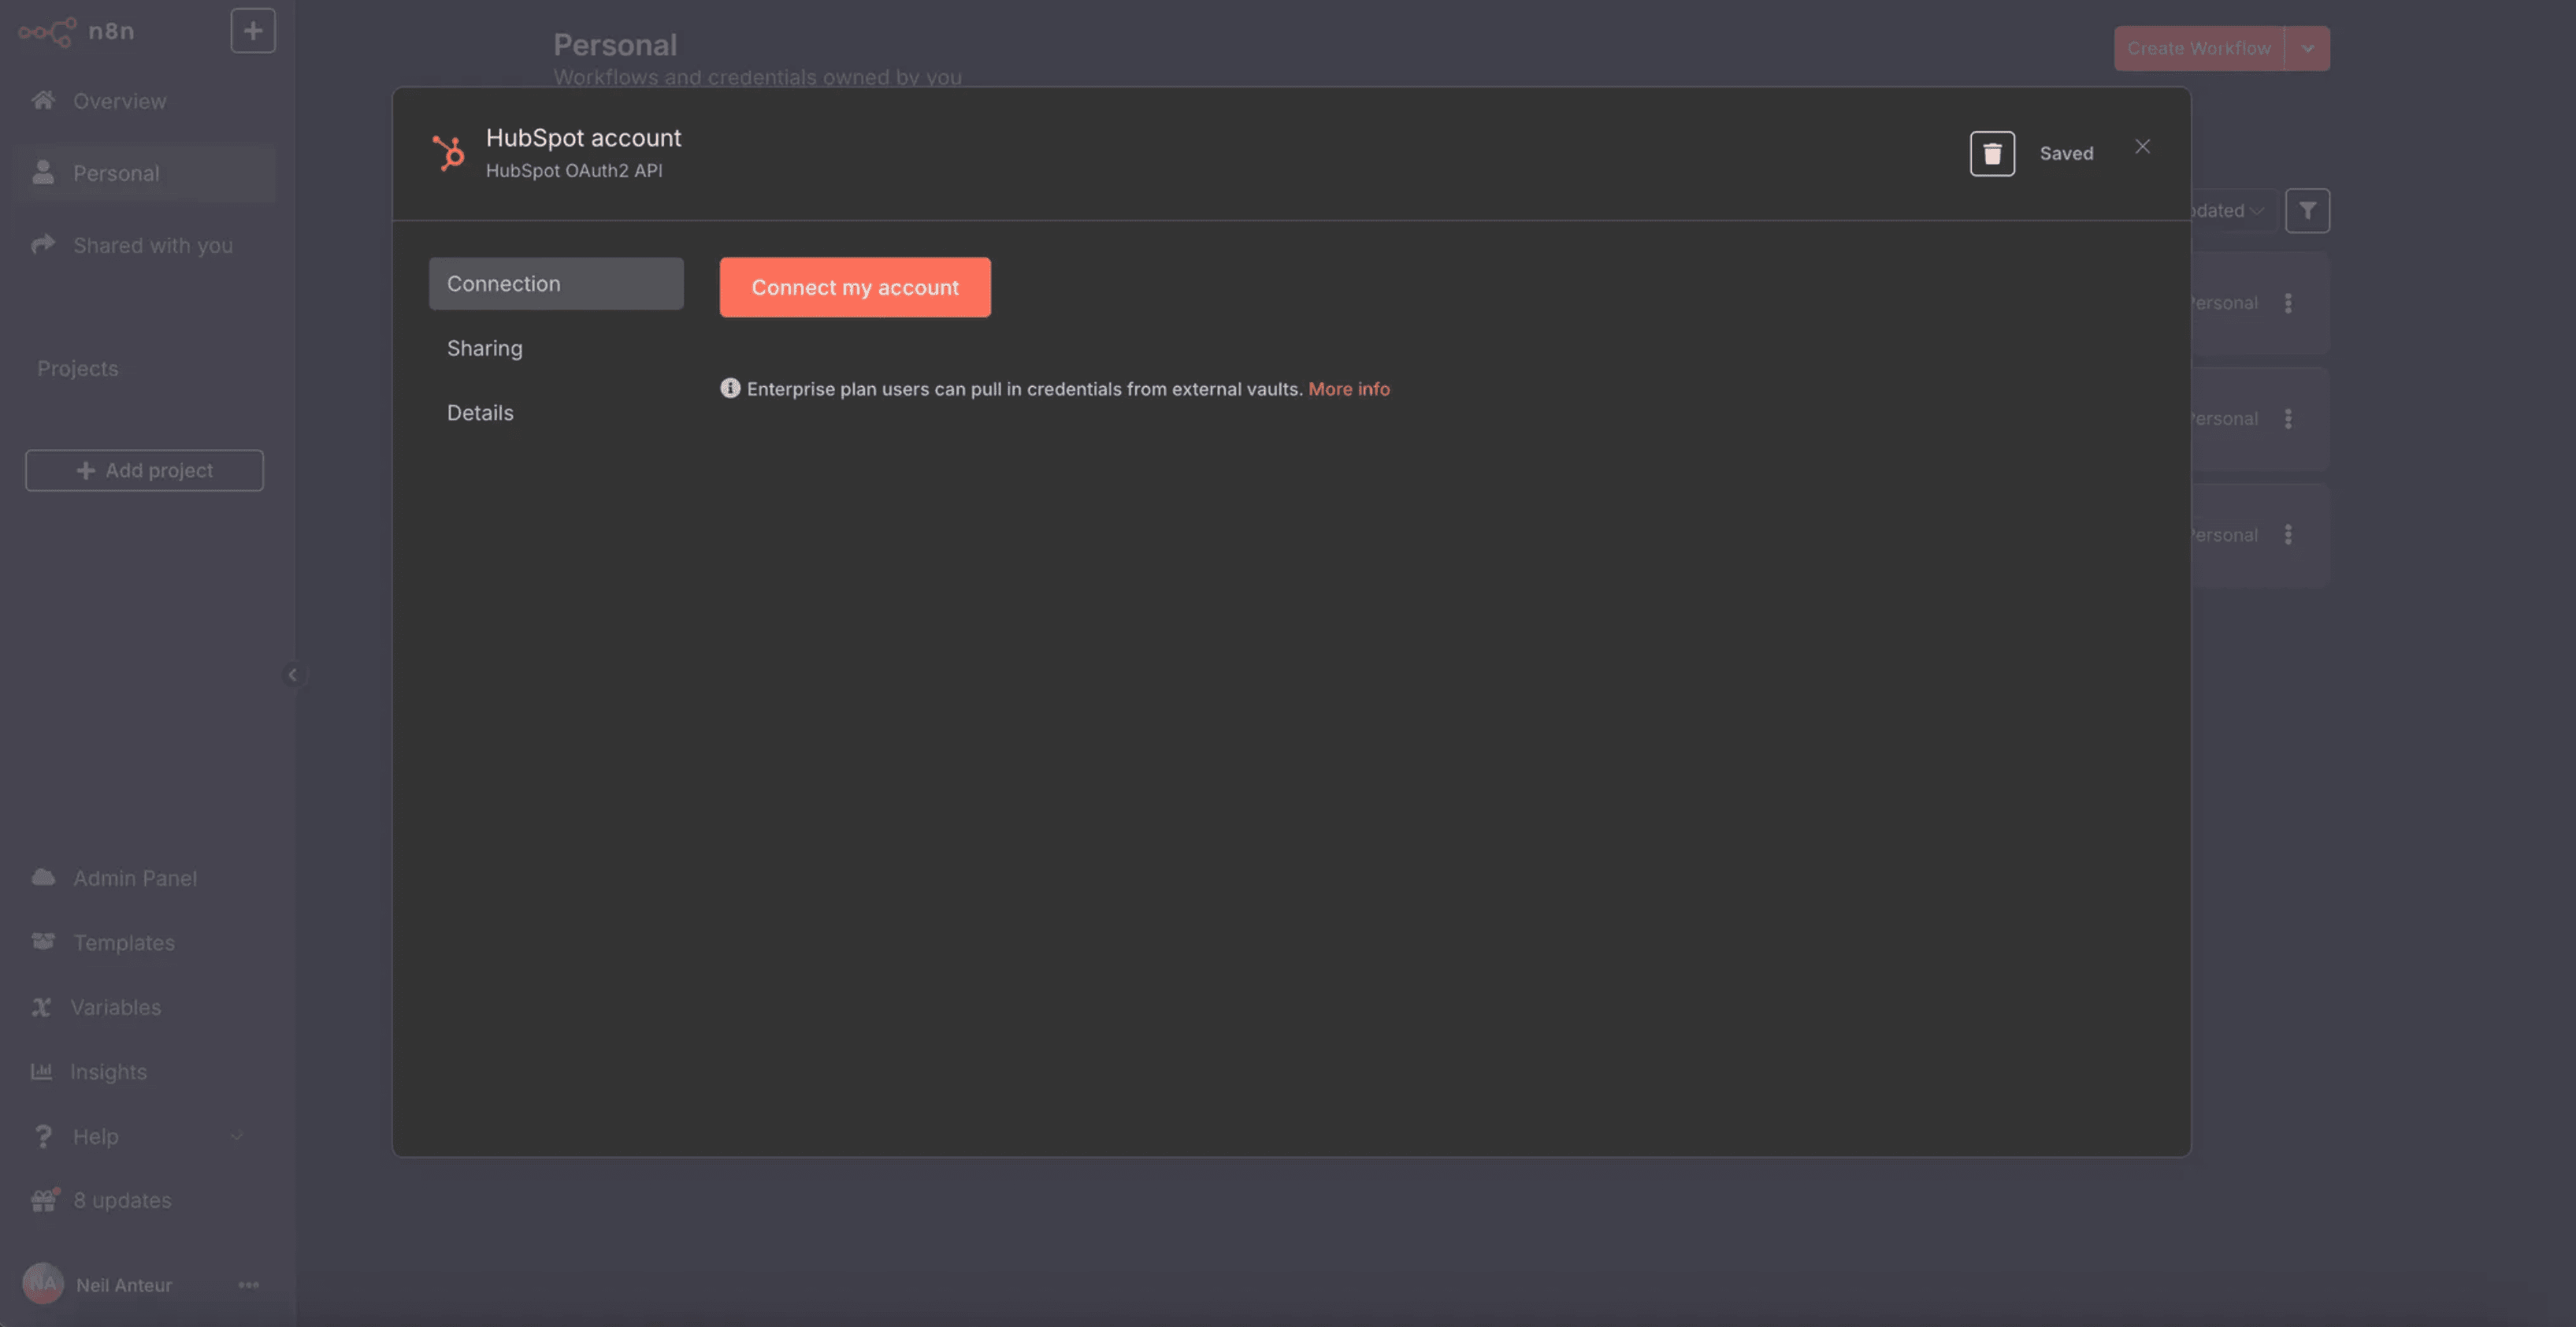Open the filter icon button
Image resolution: width=2576 pixels, height=1327 pixels.
click(2307, 211)
